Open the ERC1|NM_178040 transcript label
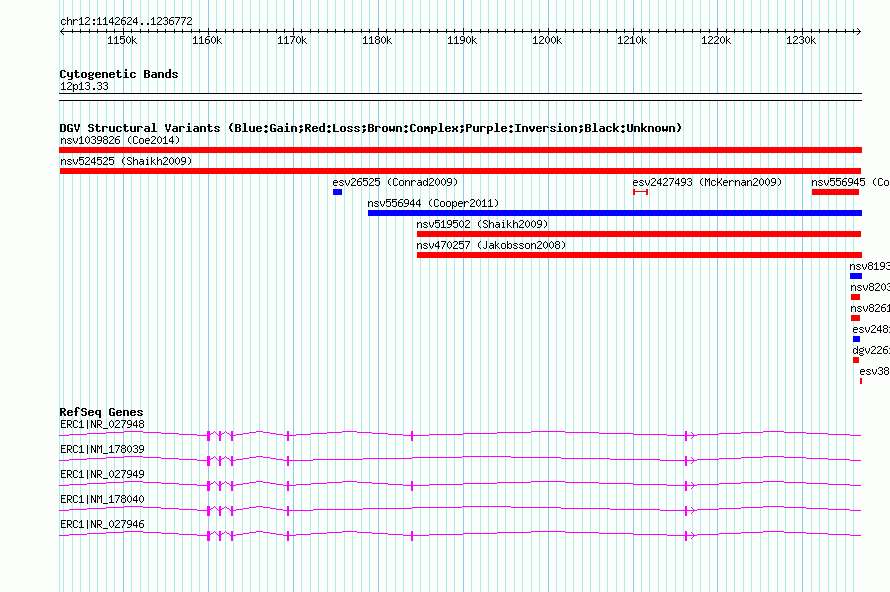 102,499
